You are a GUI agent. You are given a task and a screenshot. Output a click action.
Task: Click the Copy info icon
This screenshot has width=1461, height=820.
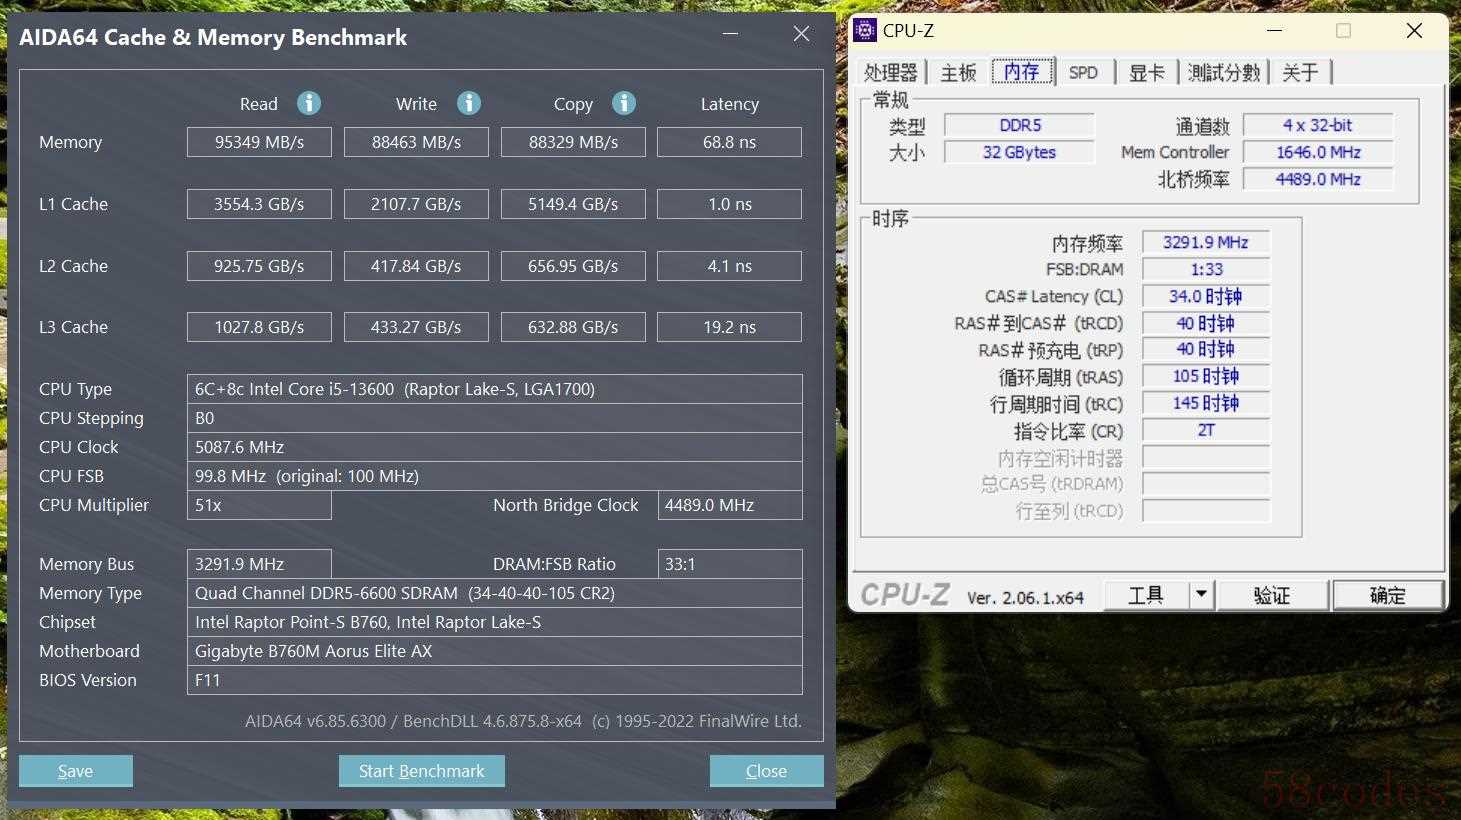coord(624,103)
